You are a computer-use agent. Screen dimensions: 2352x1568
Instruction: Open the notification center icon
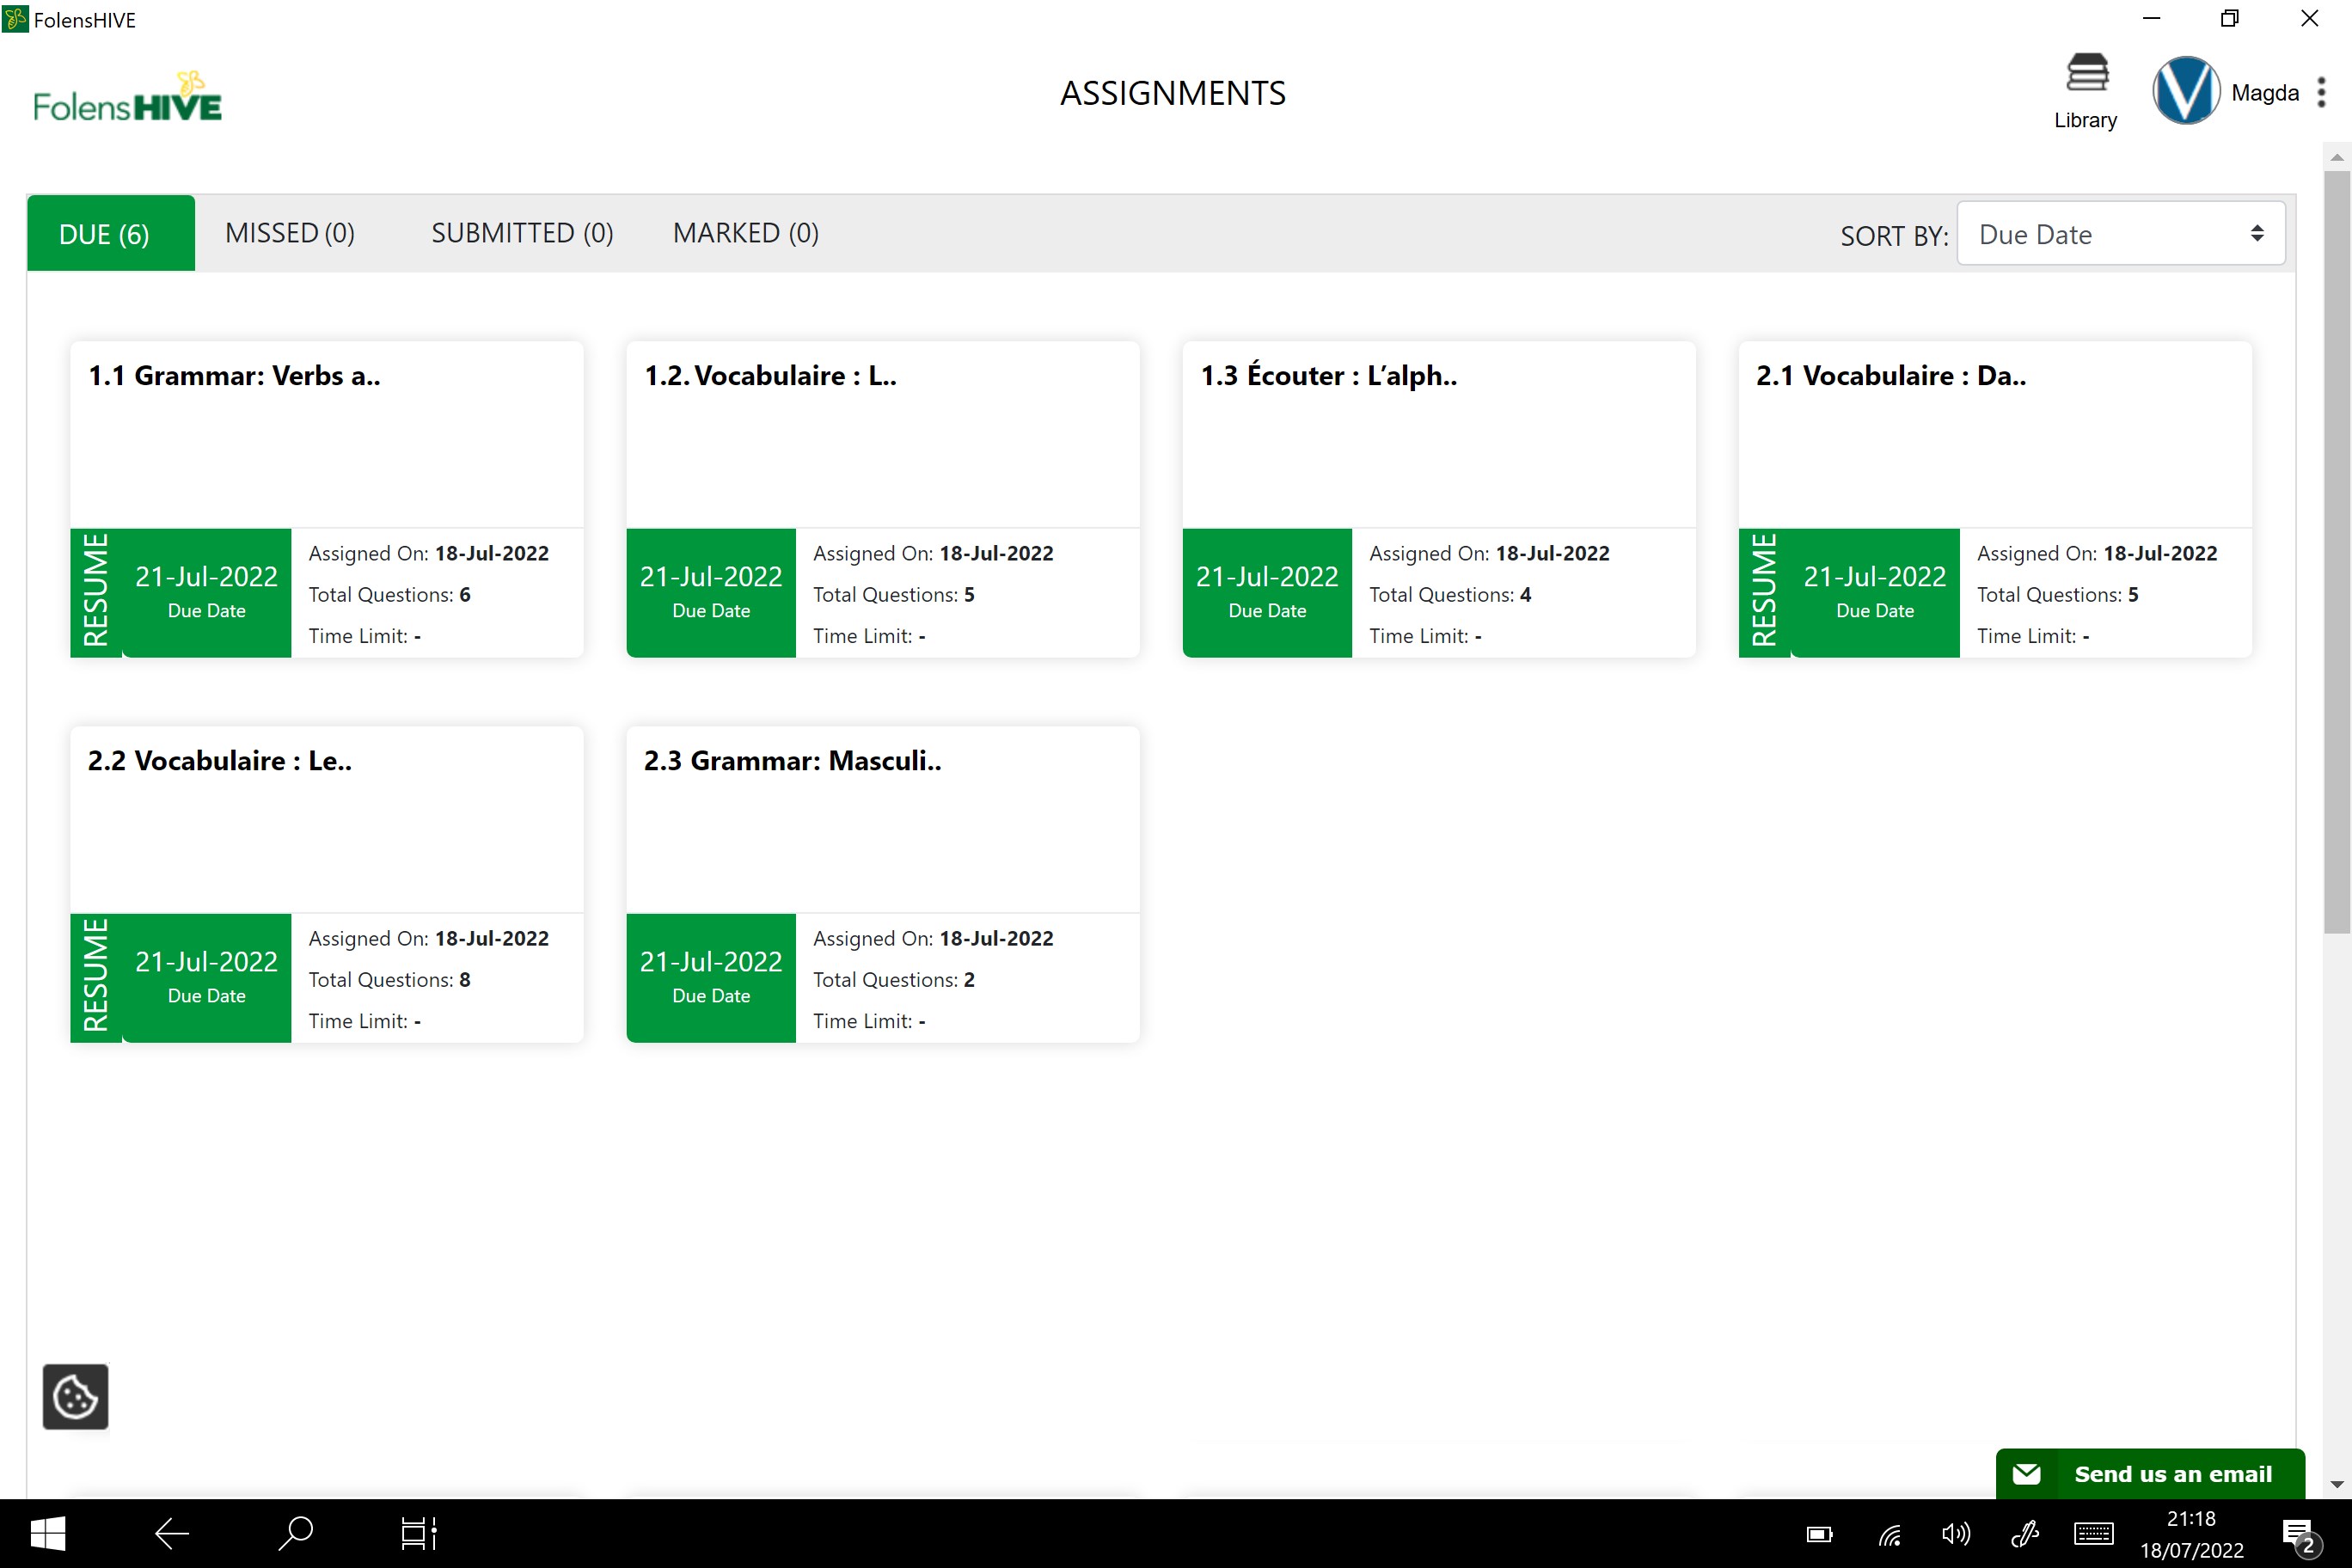(2298, 1533)
